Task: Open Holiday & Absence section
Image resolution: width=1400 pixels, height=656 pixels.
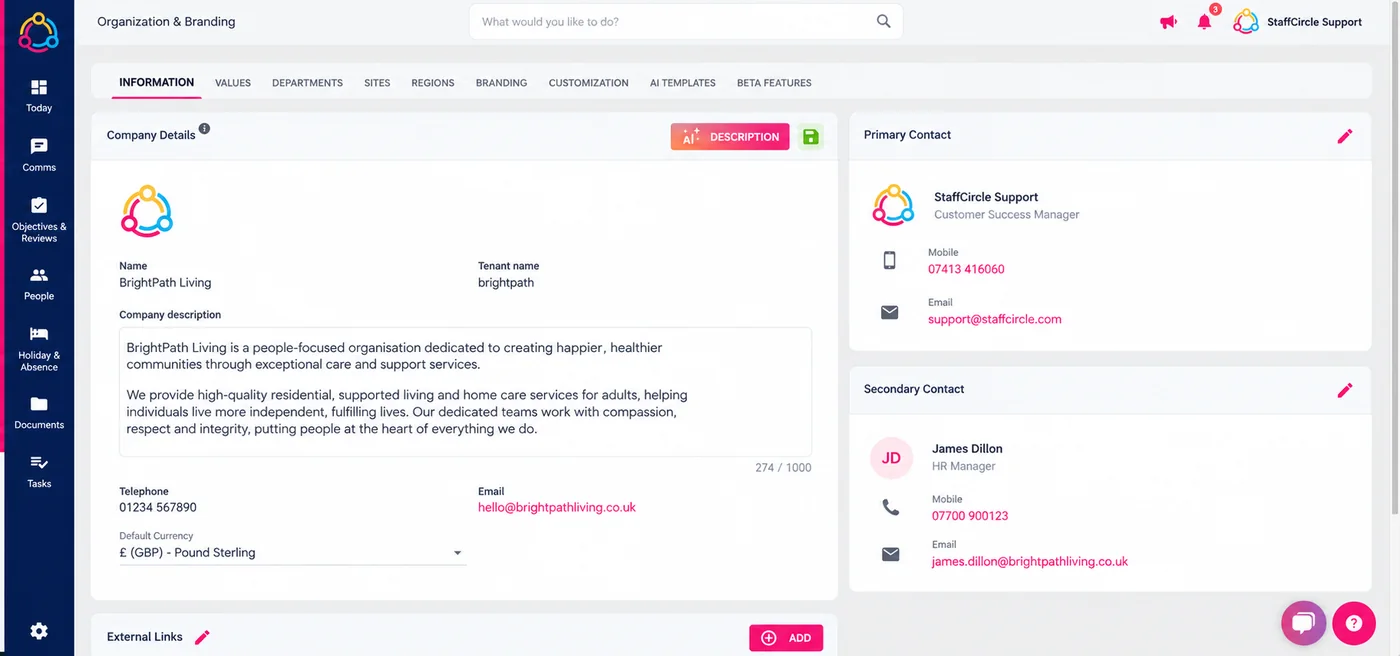Action: coord(39,349)
